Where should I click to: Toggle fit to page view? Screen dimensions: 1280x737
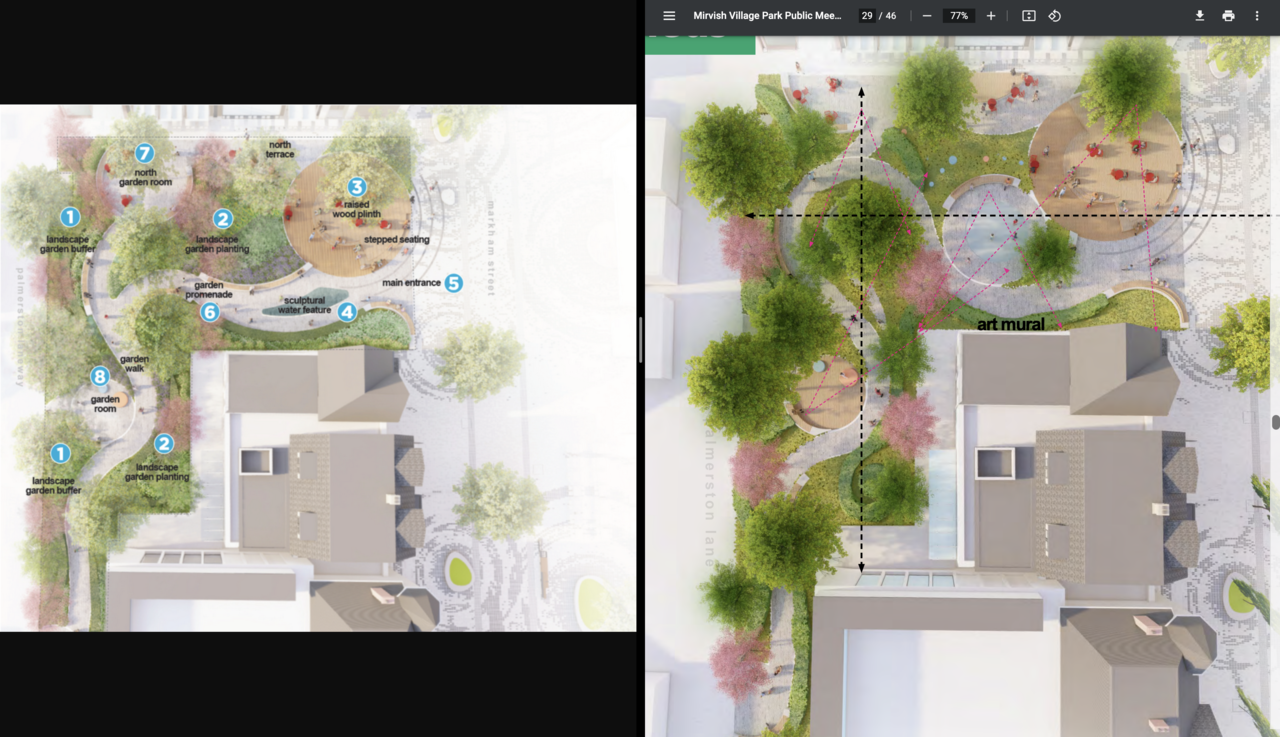point(1028,16)
